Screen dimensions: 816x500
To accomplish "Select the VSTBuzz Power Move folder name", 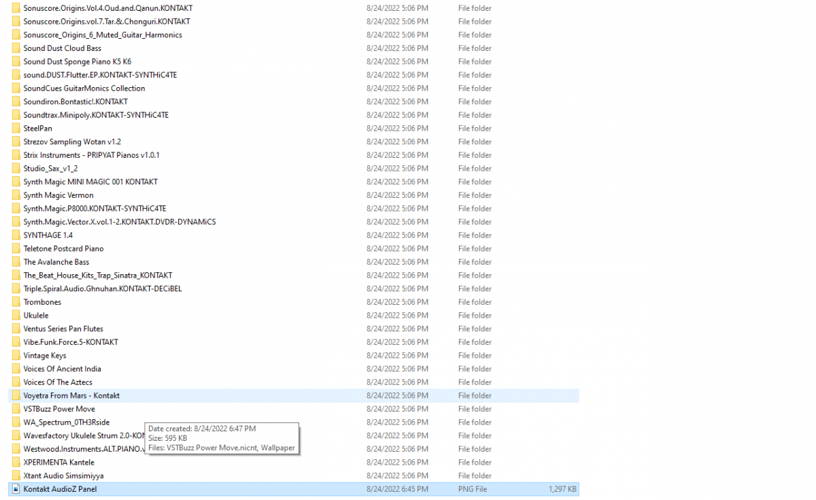I will 59,409.
